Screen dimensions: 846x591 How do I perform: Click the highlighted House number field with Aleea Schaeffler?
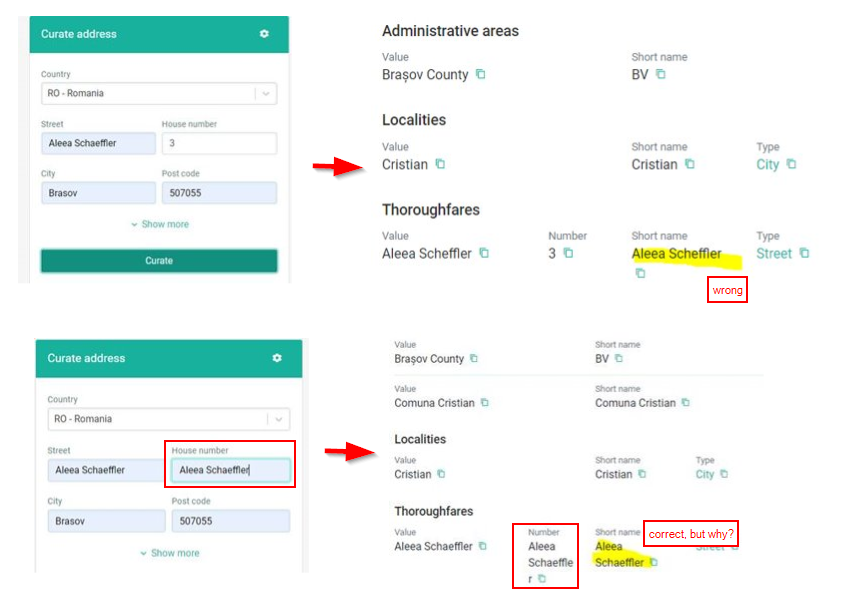pos(230,470)
